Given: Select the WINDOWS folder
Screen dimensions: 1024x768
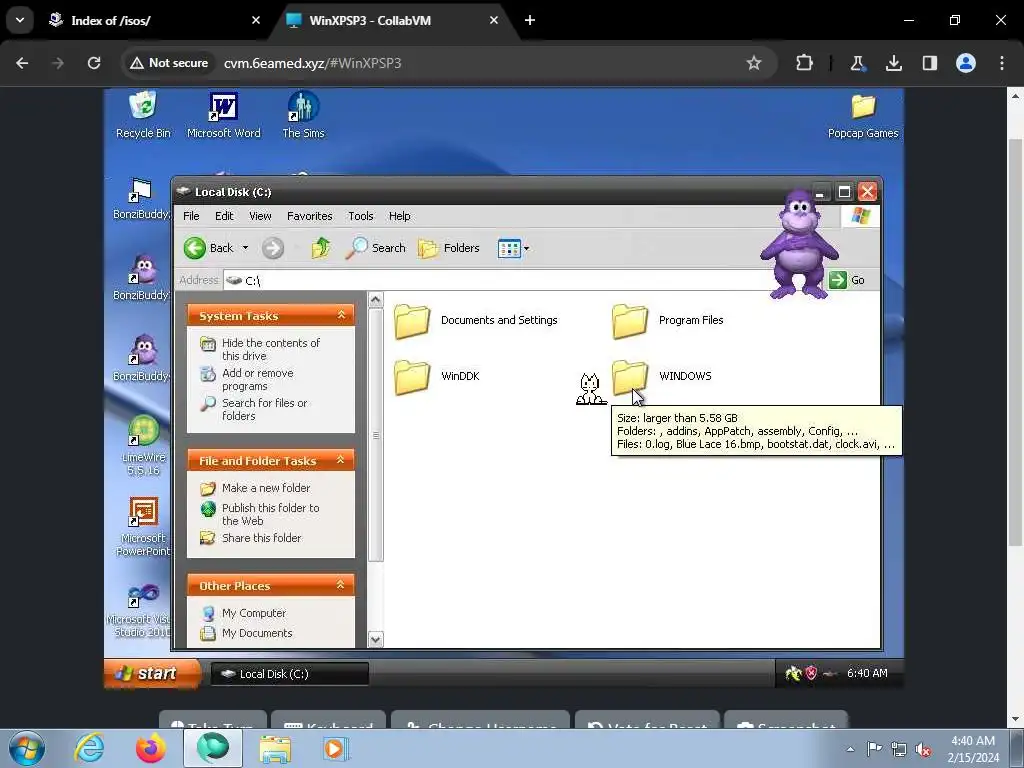Looking at the screenshot, I should 662,376.
